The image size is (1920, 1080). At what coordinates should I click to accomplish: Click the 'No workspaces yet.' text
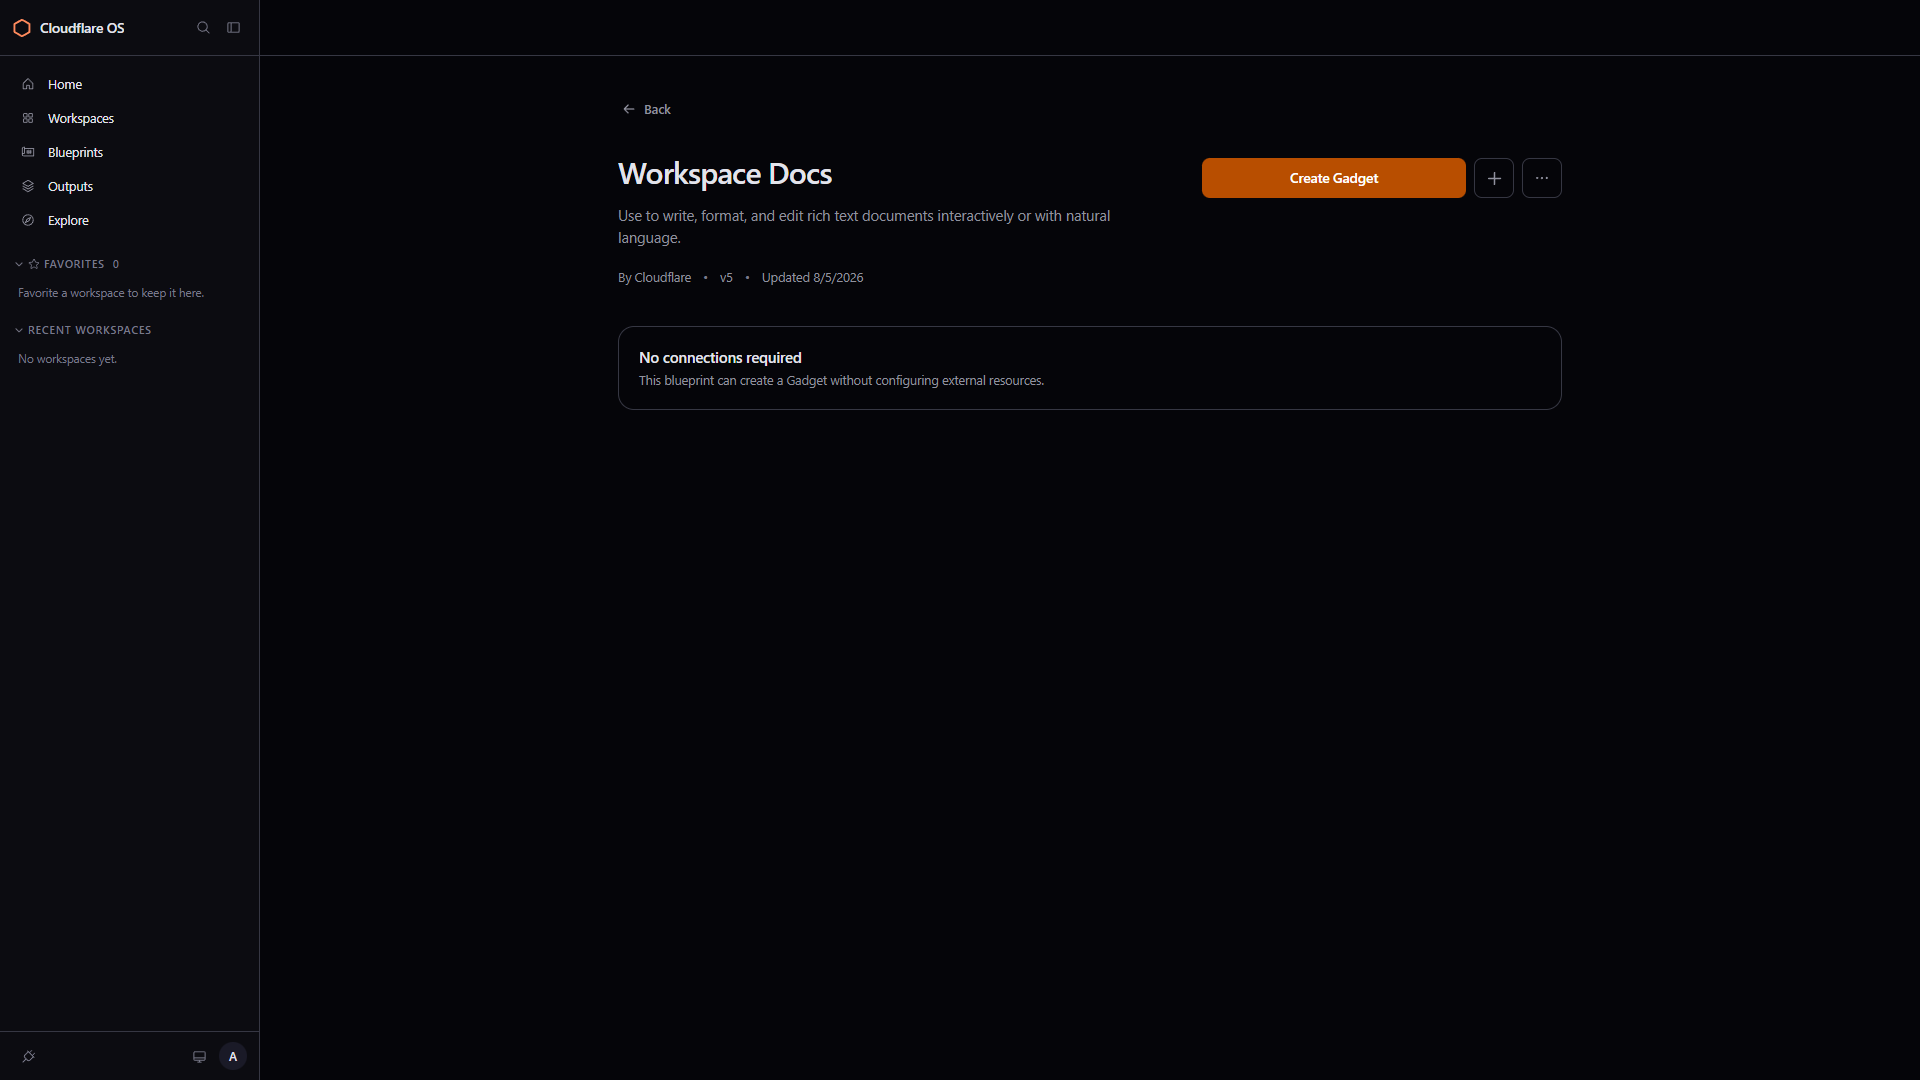point(67,359)
